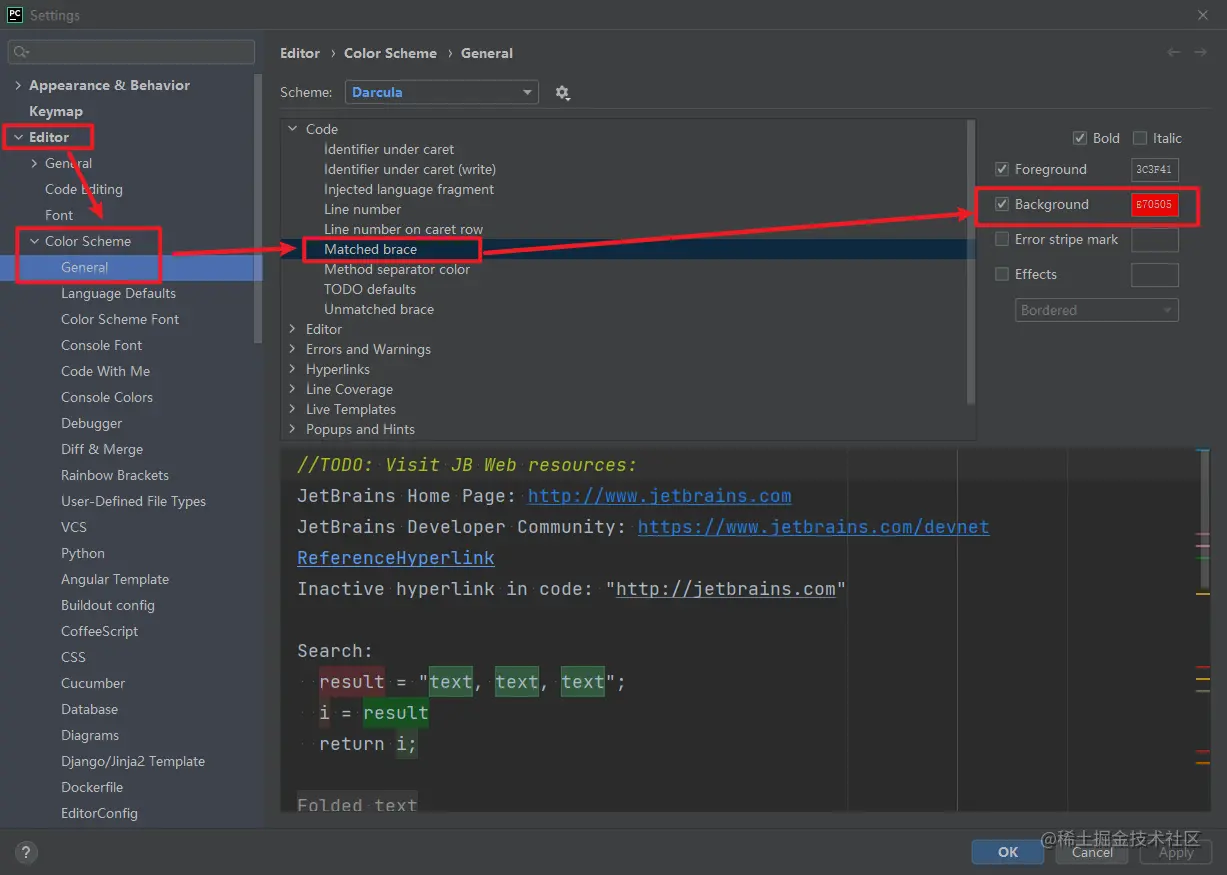Select Method separator color item
This screenshot has height=875, width=1227.
[397, 269]
